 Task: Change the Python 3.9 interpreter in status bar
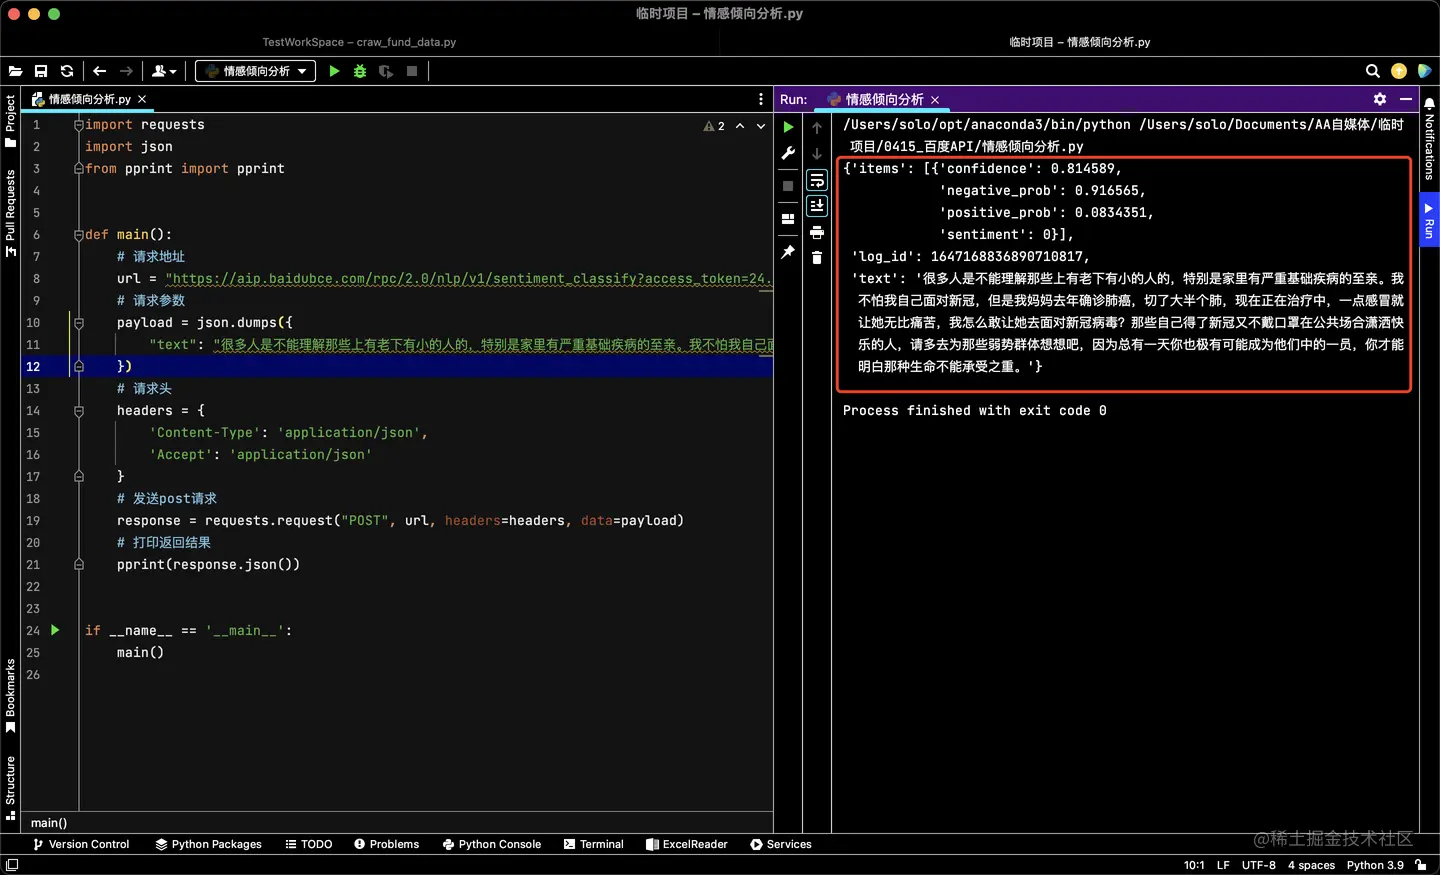pos(1375,865)
